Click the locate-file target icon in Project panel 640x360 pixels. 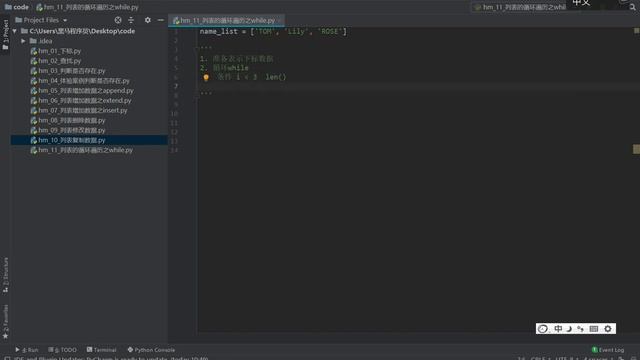pyautogui.click(x=118, y=20)
